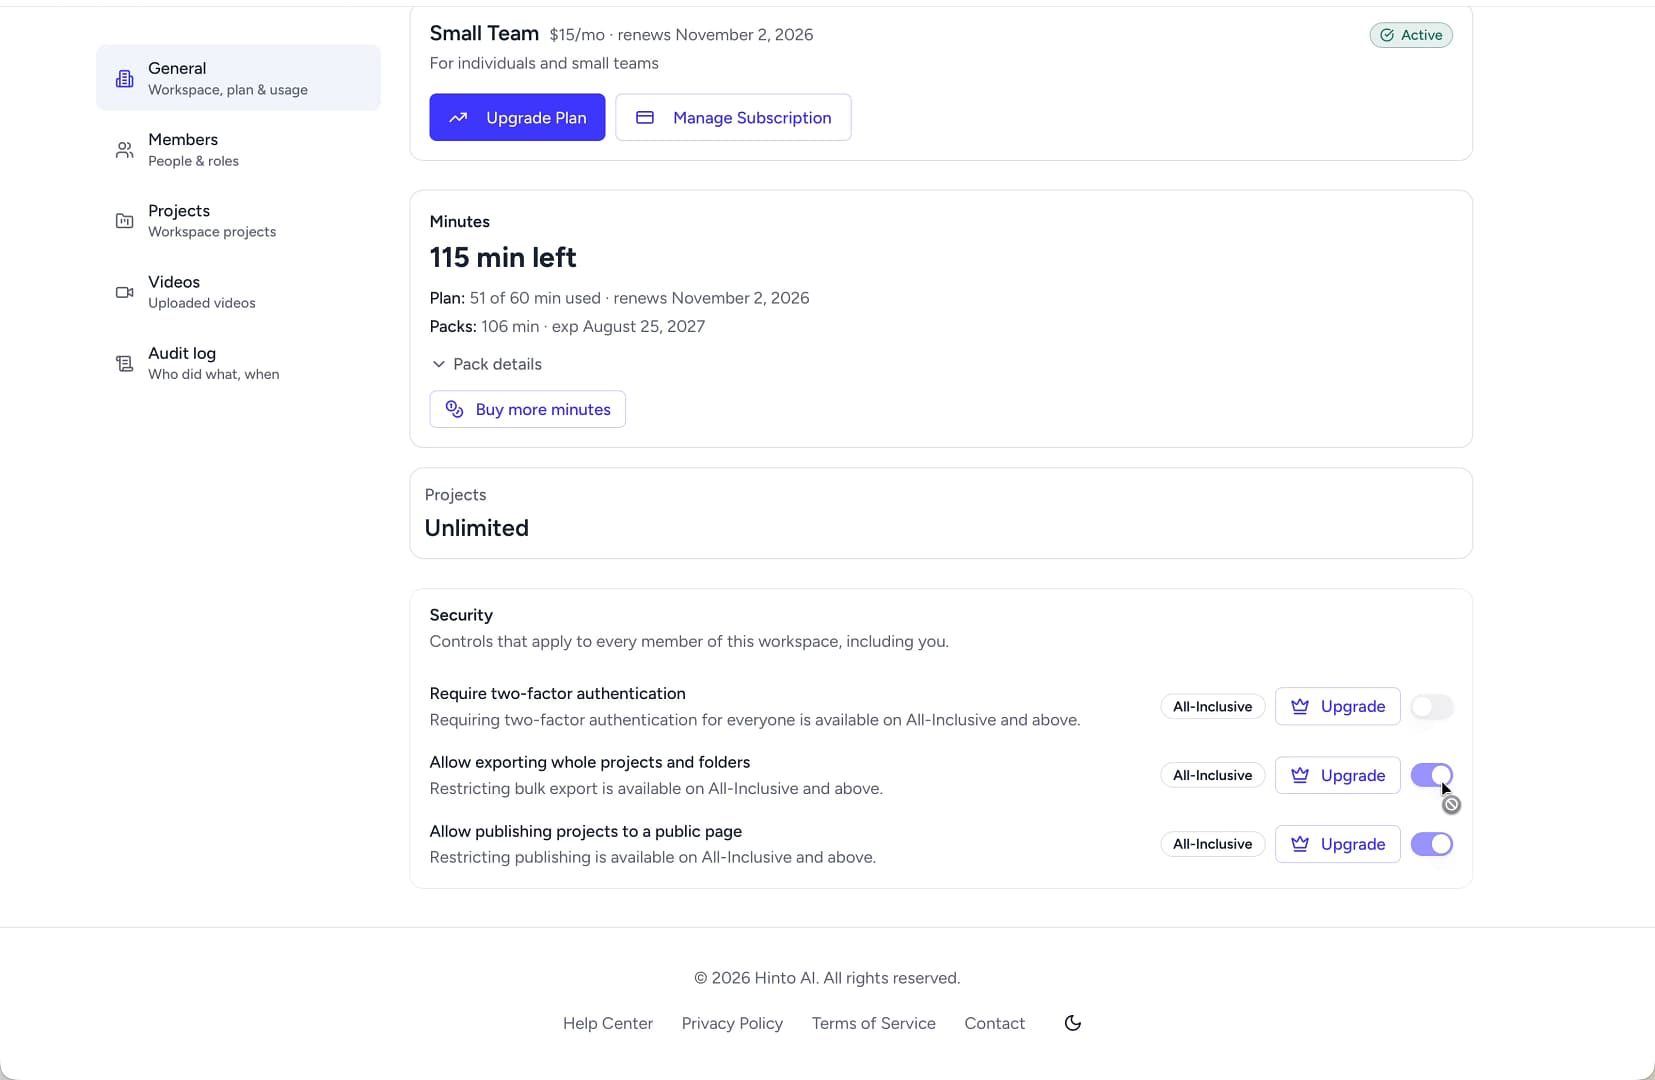Click the crown icon in publishing row Upgrade button
This screenshot has width=1655, height=1080.
1300,844
